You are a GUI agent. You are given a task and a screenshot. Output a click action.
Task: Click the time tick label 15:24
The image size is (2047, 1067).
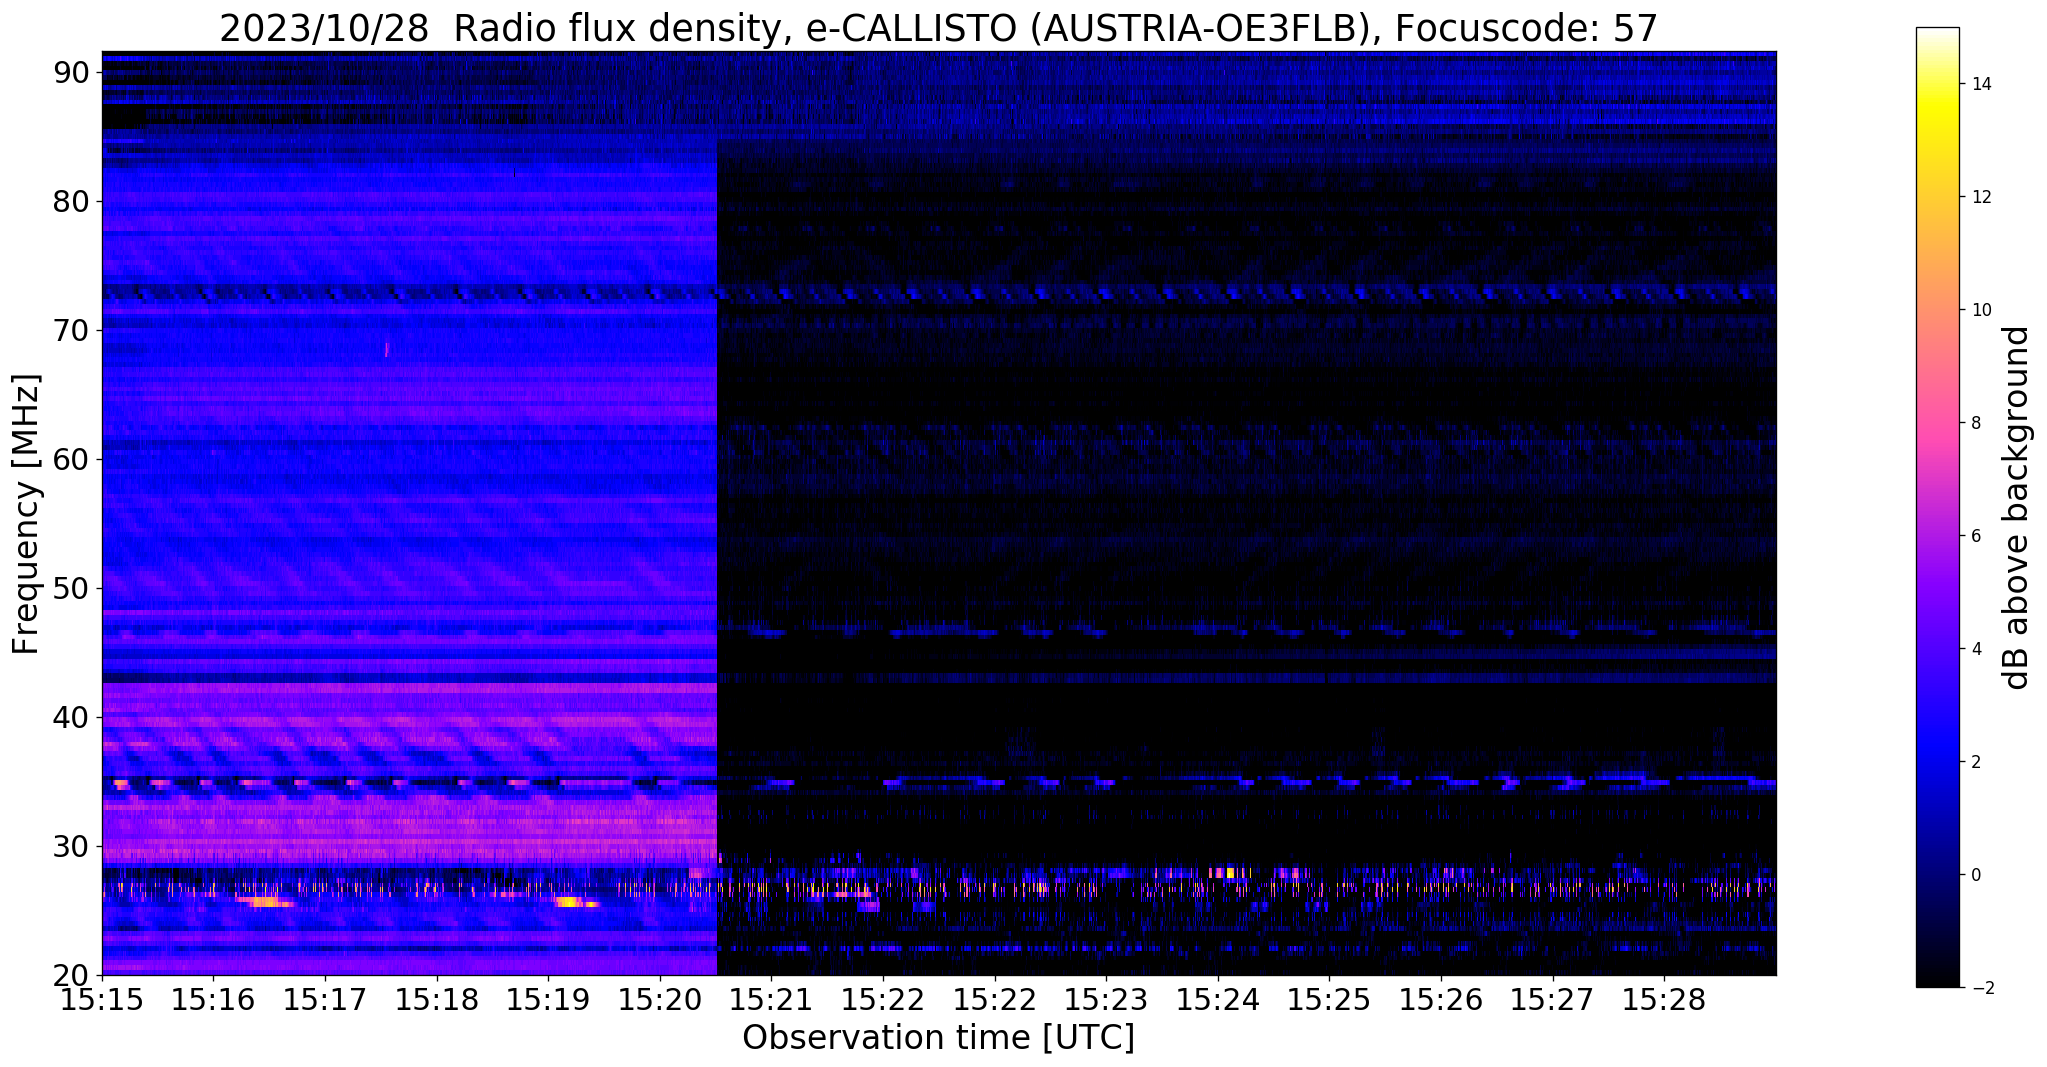click(x=1218, y=1000)
